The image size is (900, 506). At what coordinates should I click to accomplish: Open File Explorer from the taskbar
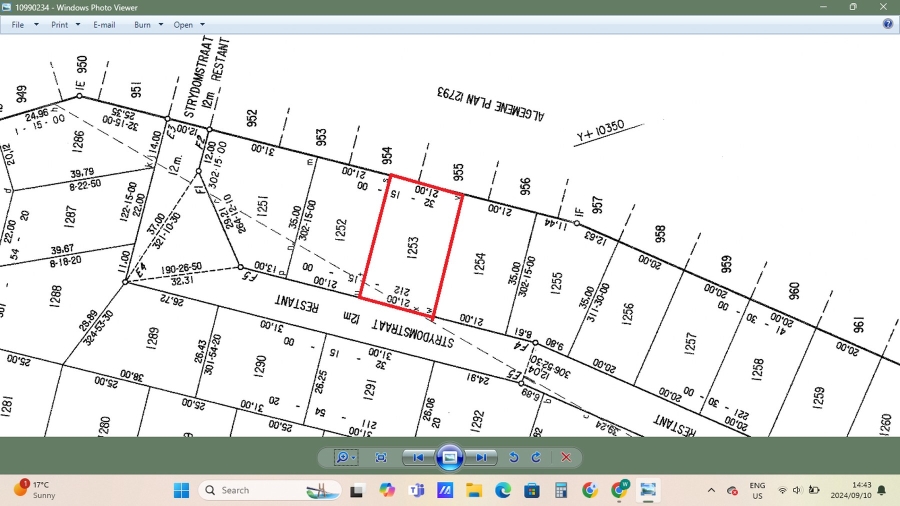[474, 490]
